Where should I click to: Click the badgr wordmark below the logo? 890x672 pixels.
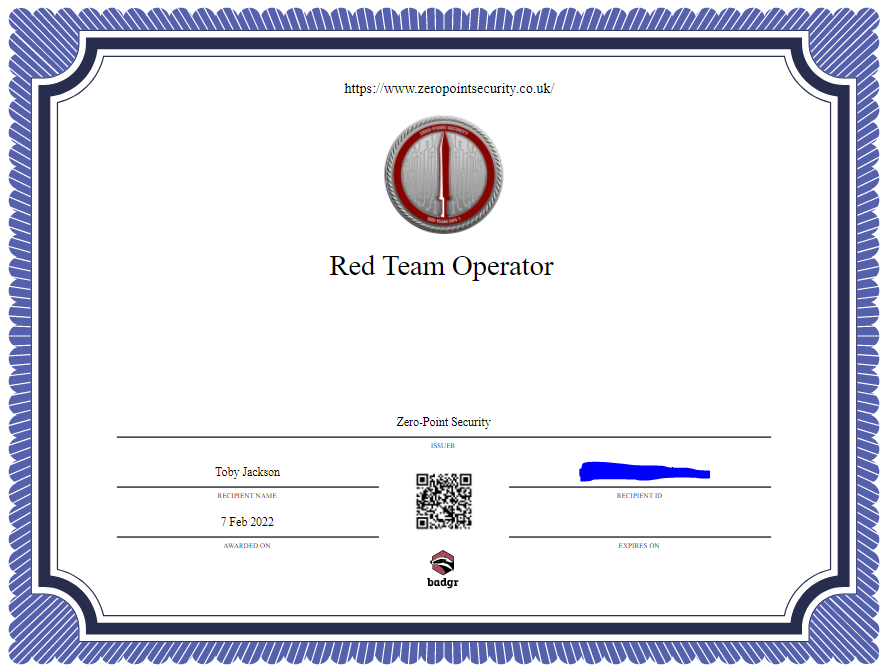(443, 580)
